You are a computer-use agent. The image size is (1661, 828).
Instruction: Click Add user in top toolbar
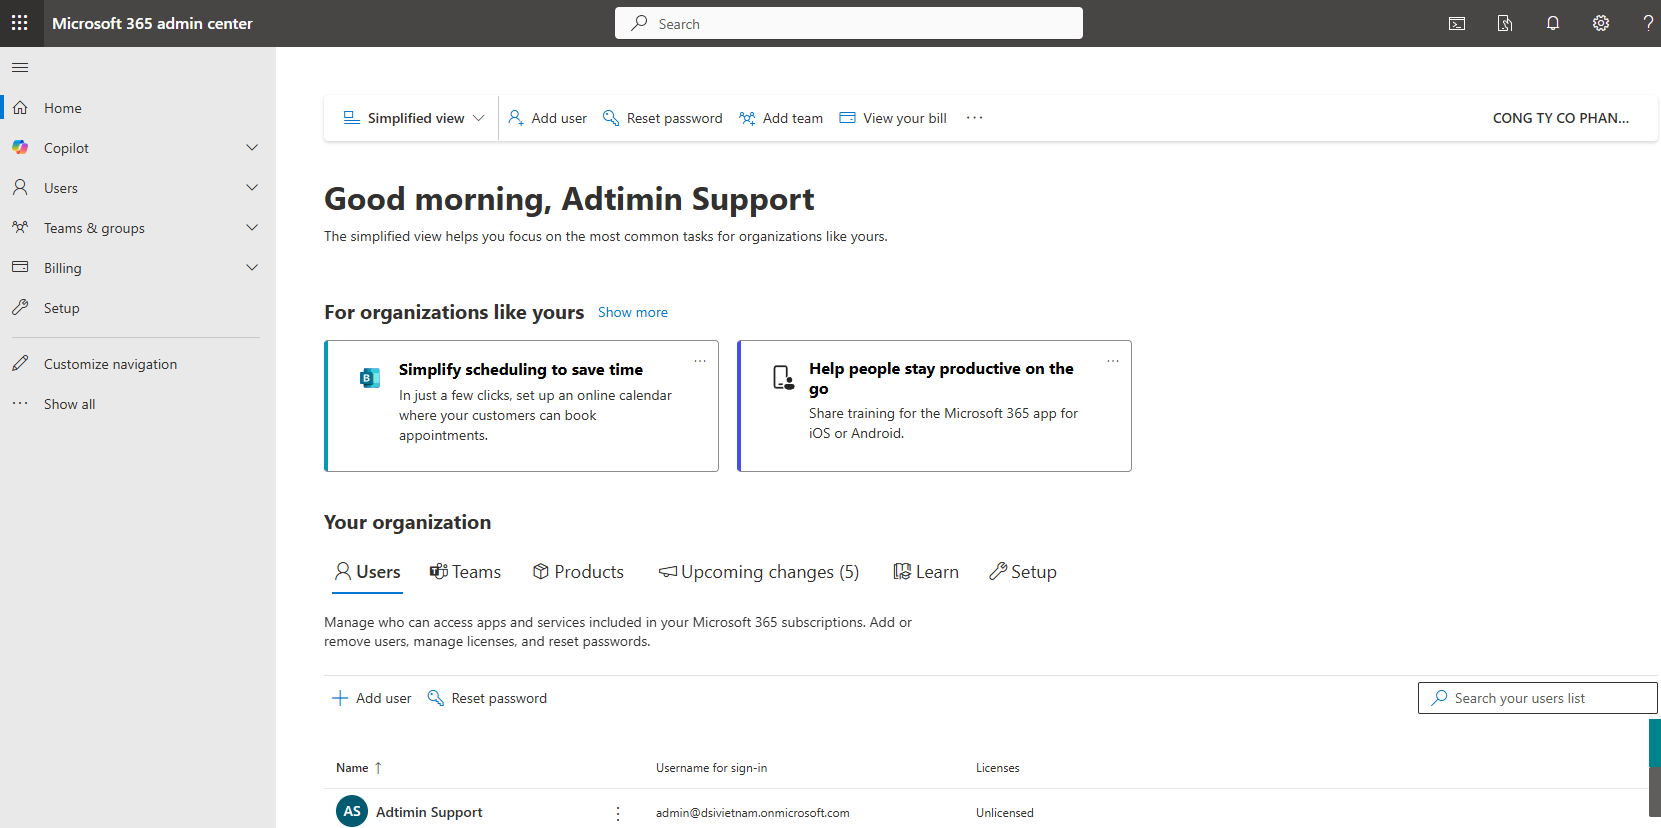(x=547, y=118)
